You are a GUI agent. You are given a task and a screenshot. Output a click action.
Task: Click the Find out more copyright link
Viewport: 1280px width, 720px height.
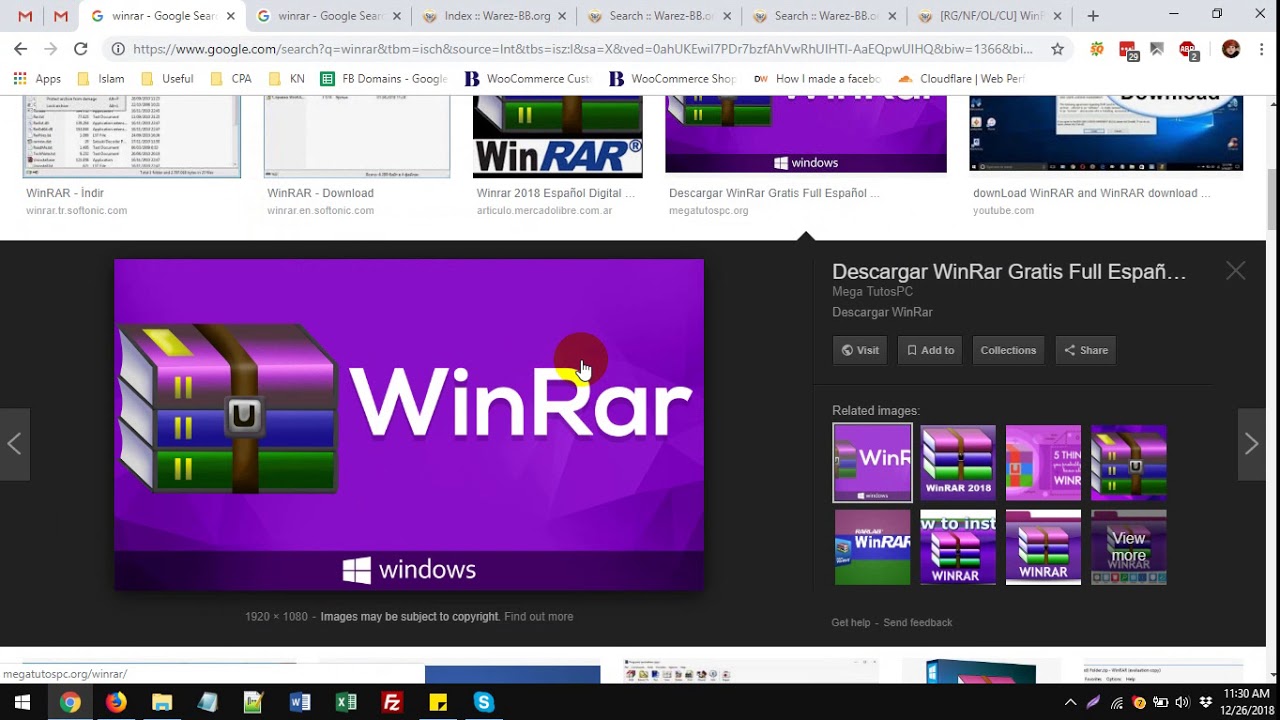tap(539, 617)
